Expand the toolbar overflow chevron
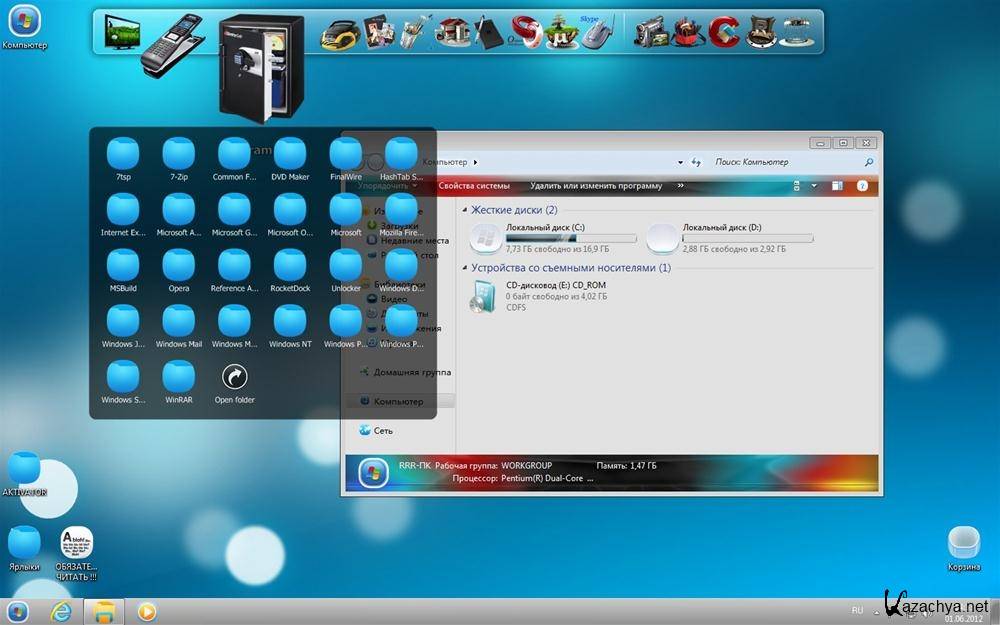Viewport: 1000px width, 625px height. pyautogui.click(x=681, y=185)
